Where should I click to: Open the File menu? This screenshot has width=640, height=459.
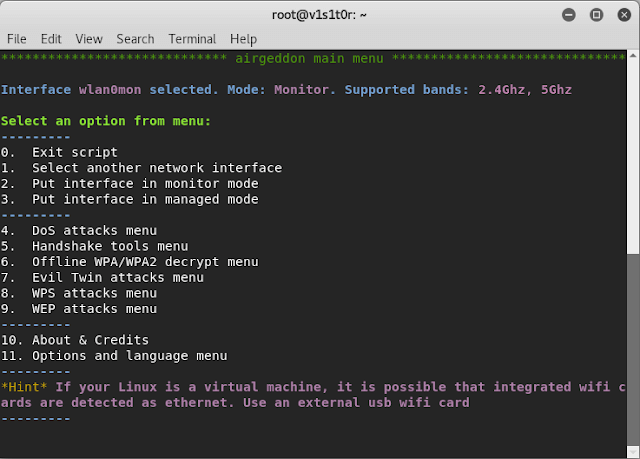click(16, 38)
